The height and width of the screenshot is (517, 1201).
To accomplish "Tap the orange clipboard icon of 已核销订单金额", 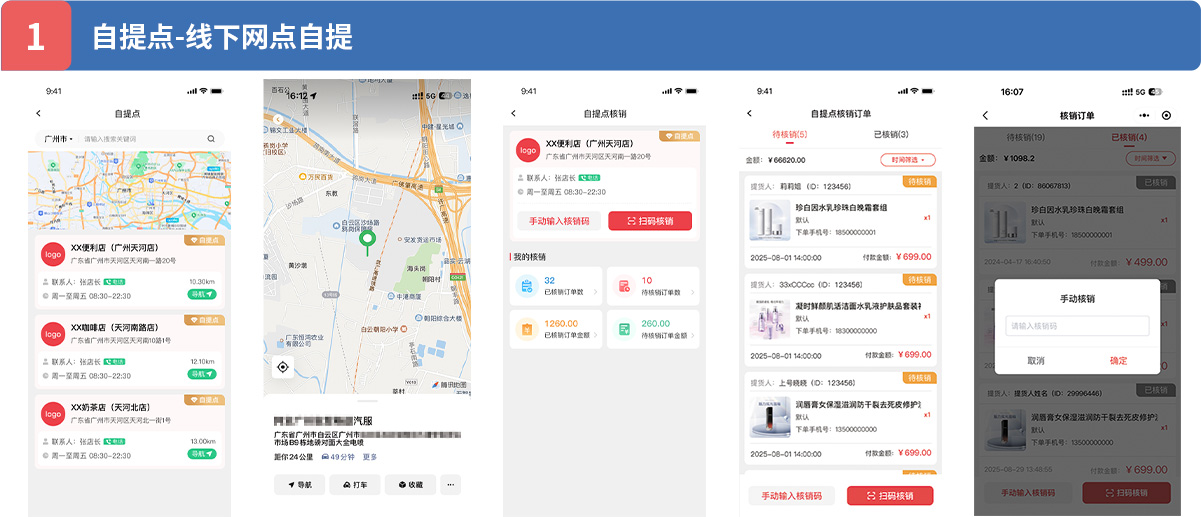I will point(527,329).
